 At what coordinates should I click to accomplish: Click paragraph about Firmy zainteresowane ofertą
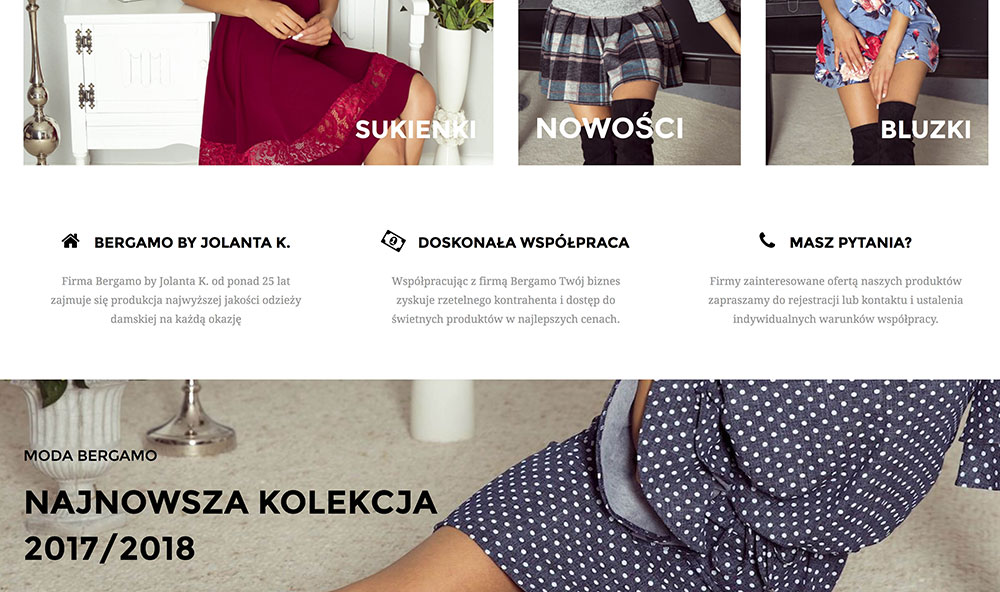pyautogui.click(x=835, y=300)
